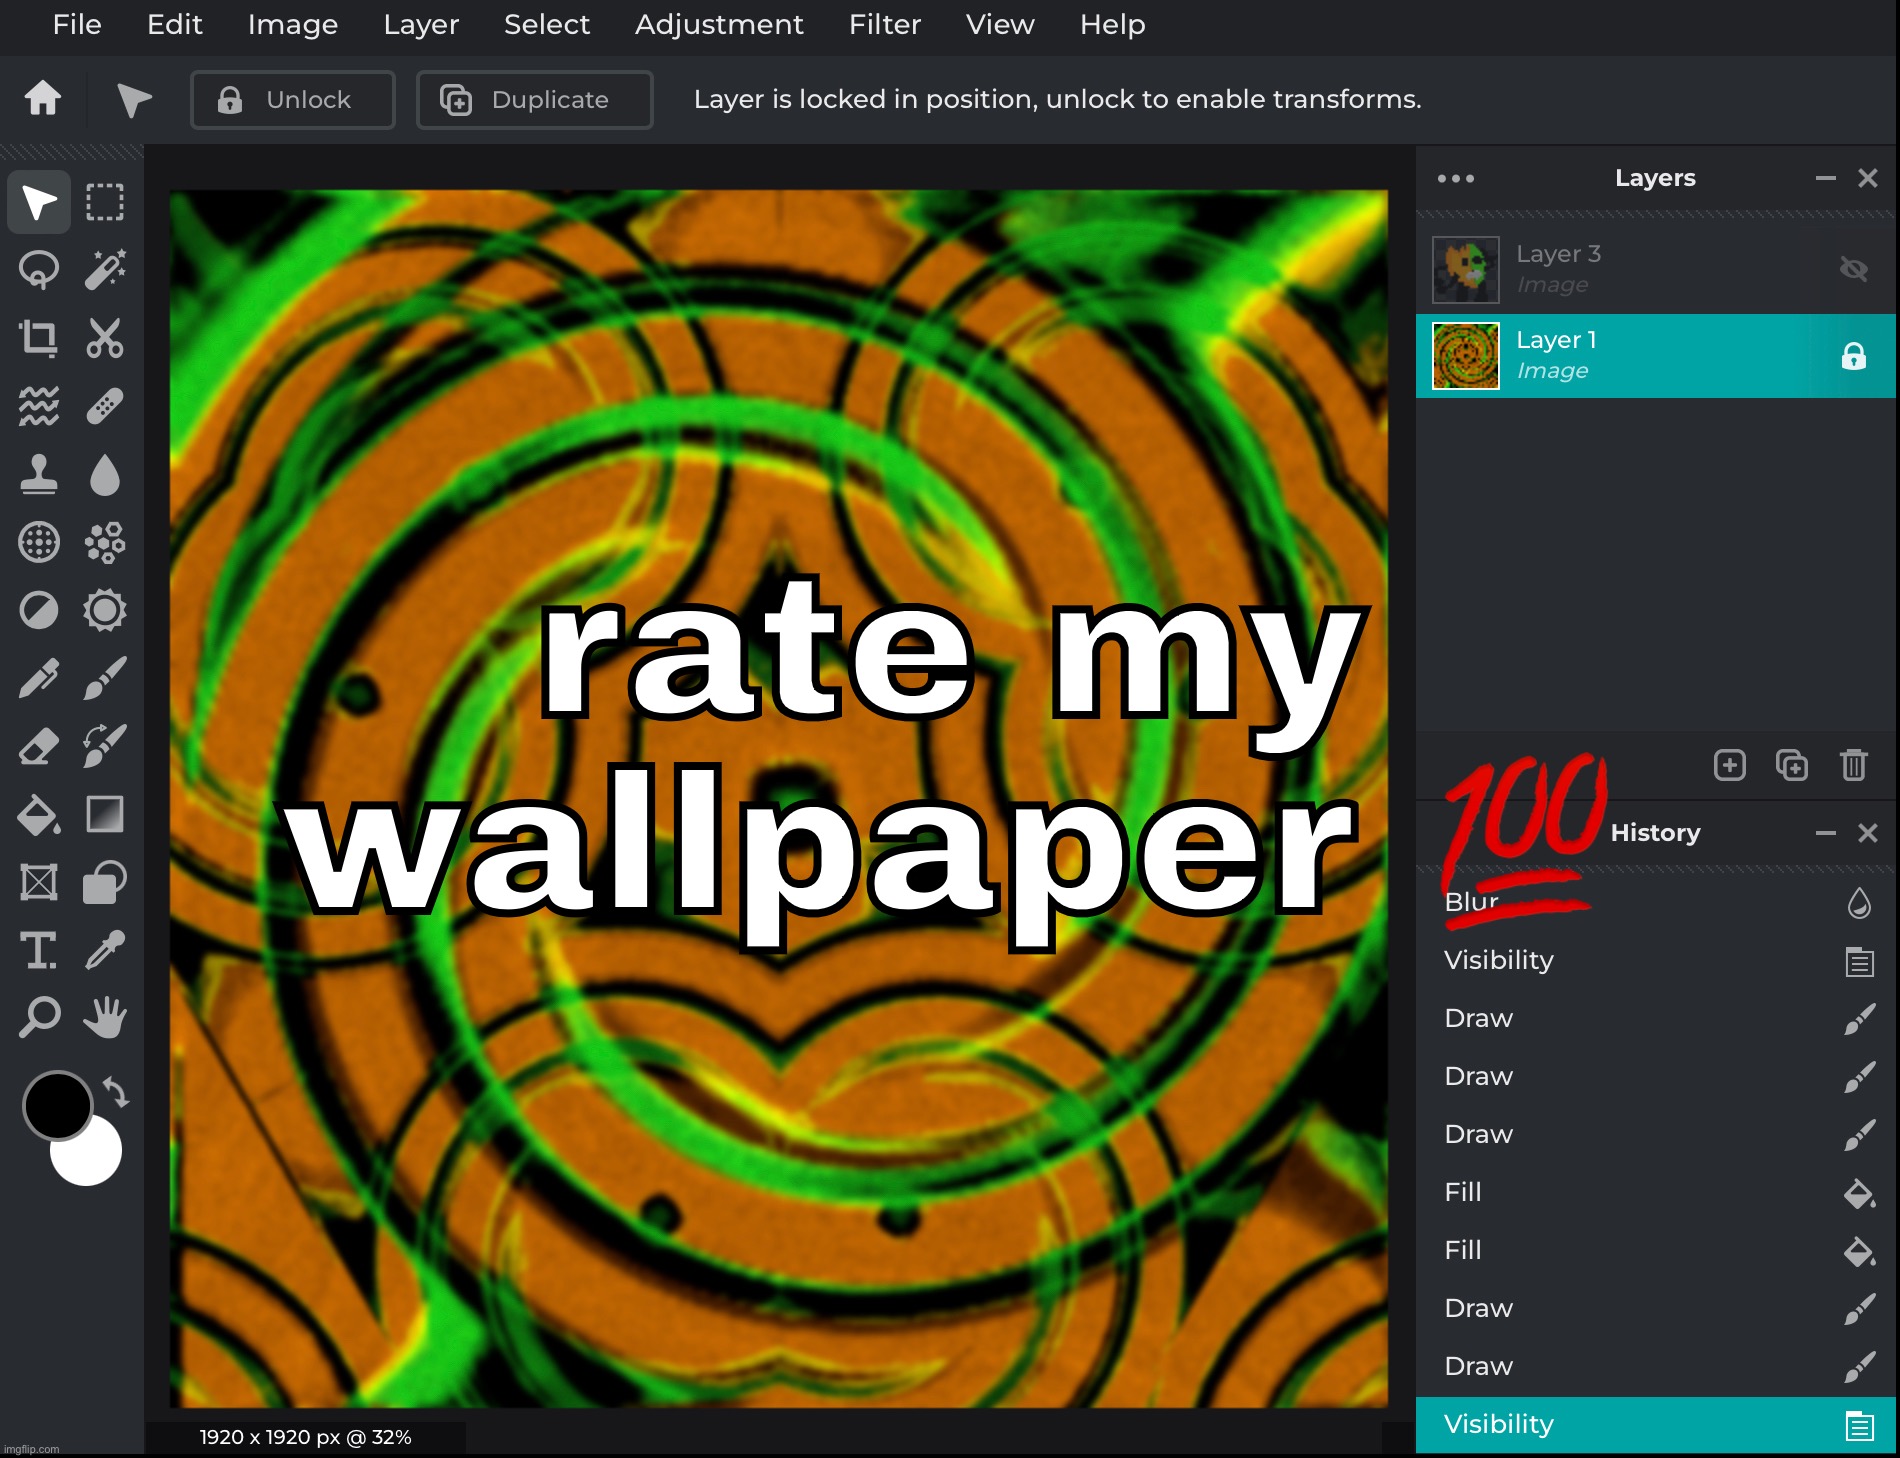Viewport: 1900px width, 1458px height.
Task: Select the Cutout scissors tool
Action: [x=105, y=338]
